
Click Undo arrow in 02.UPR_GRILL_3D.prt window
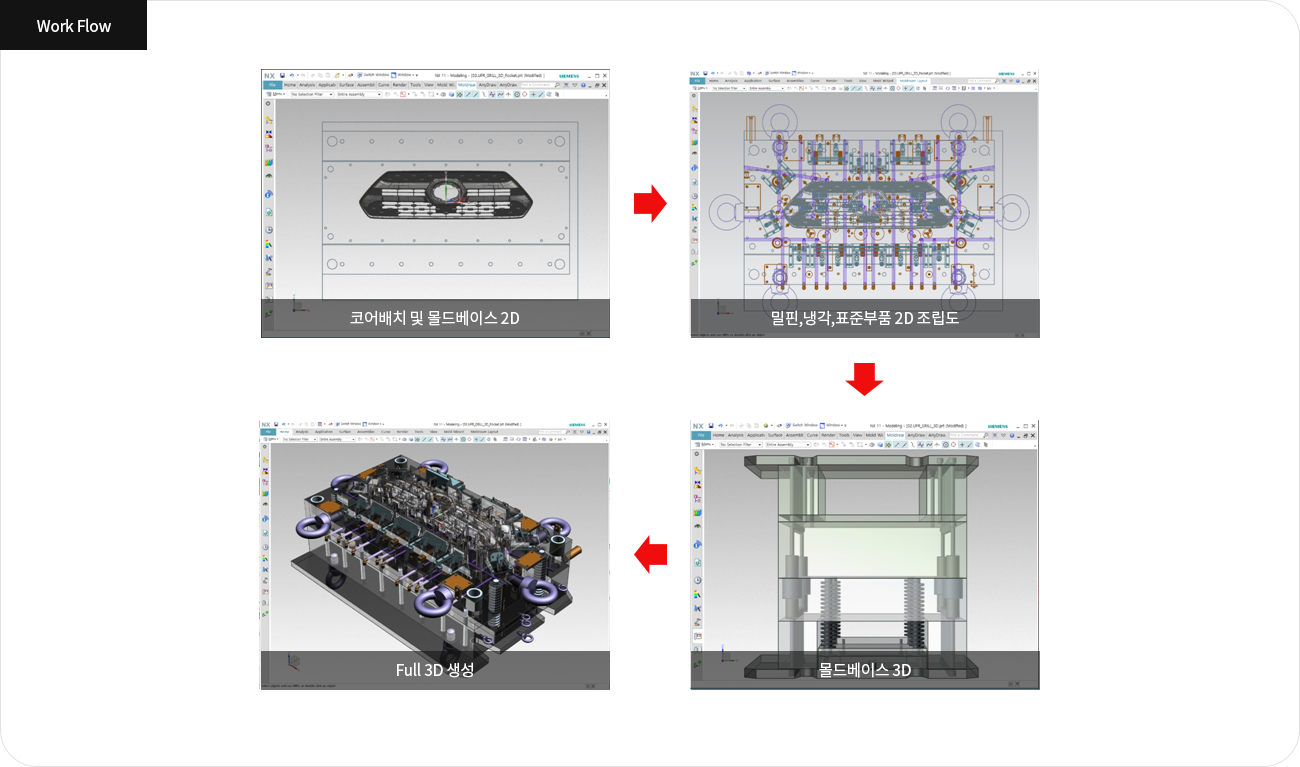[720, 425]
